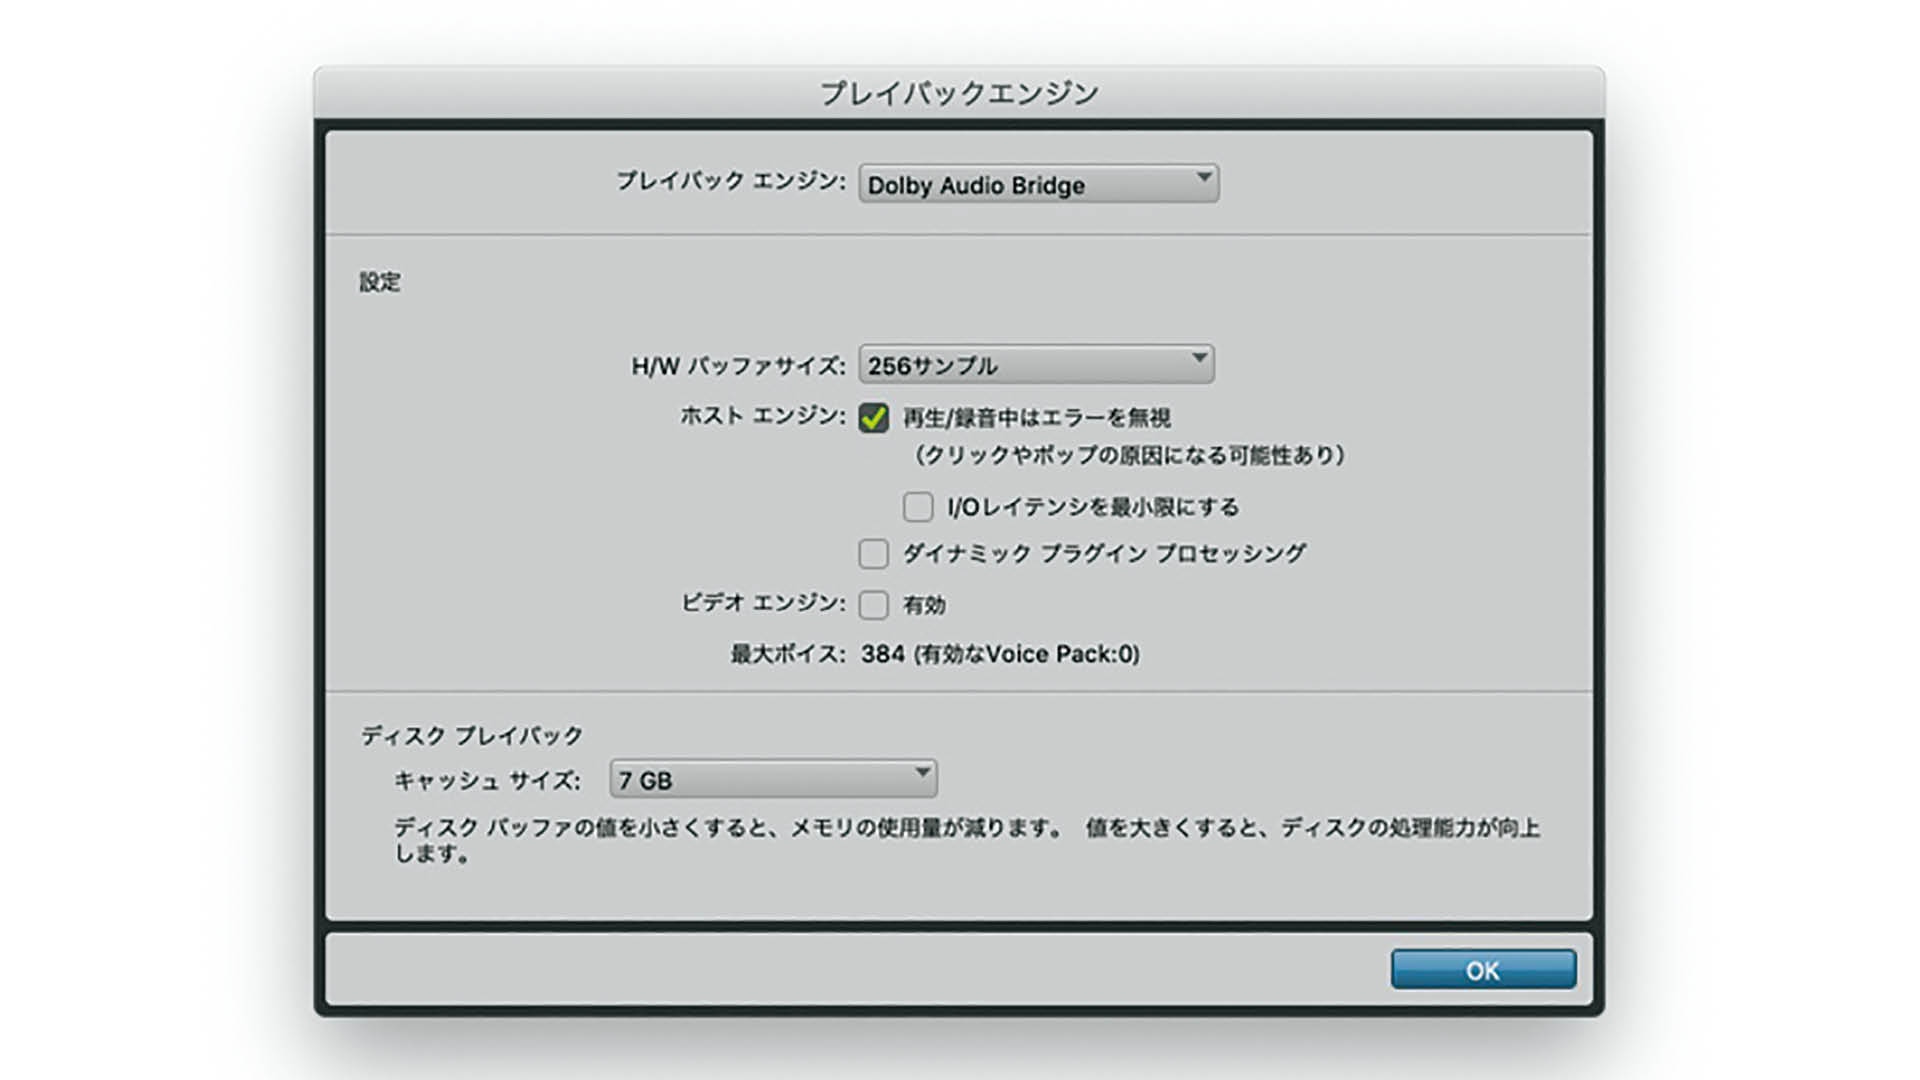The height and width of the screenshot is (1080, 1920).
Task: Enable ダイナミック プラグイン プロセッシング checkbox
Action: pyautogui.click(x=873, y=554)
